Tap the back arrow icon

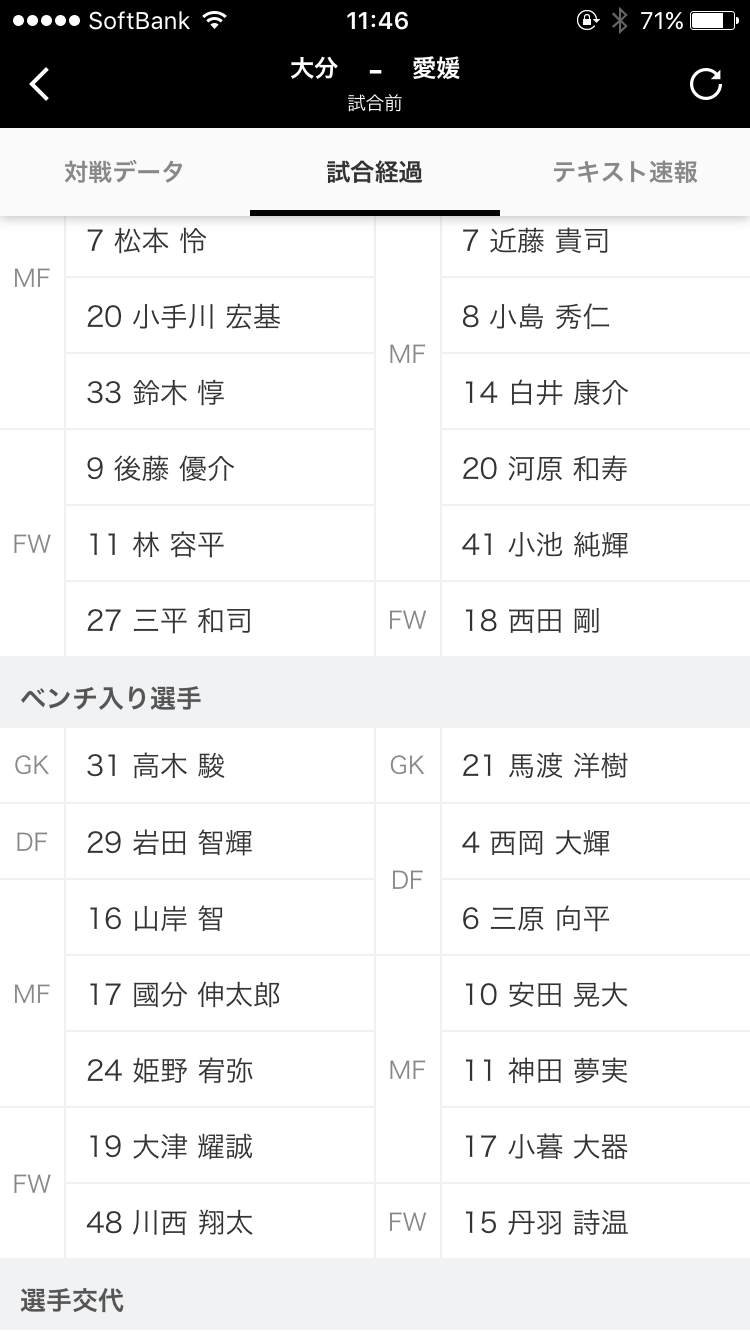pyautogui.click(x=40, y=85)
